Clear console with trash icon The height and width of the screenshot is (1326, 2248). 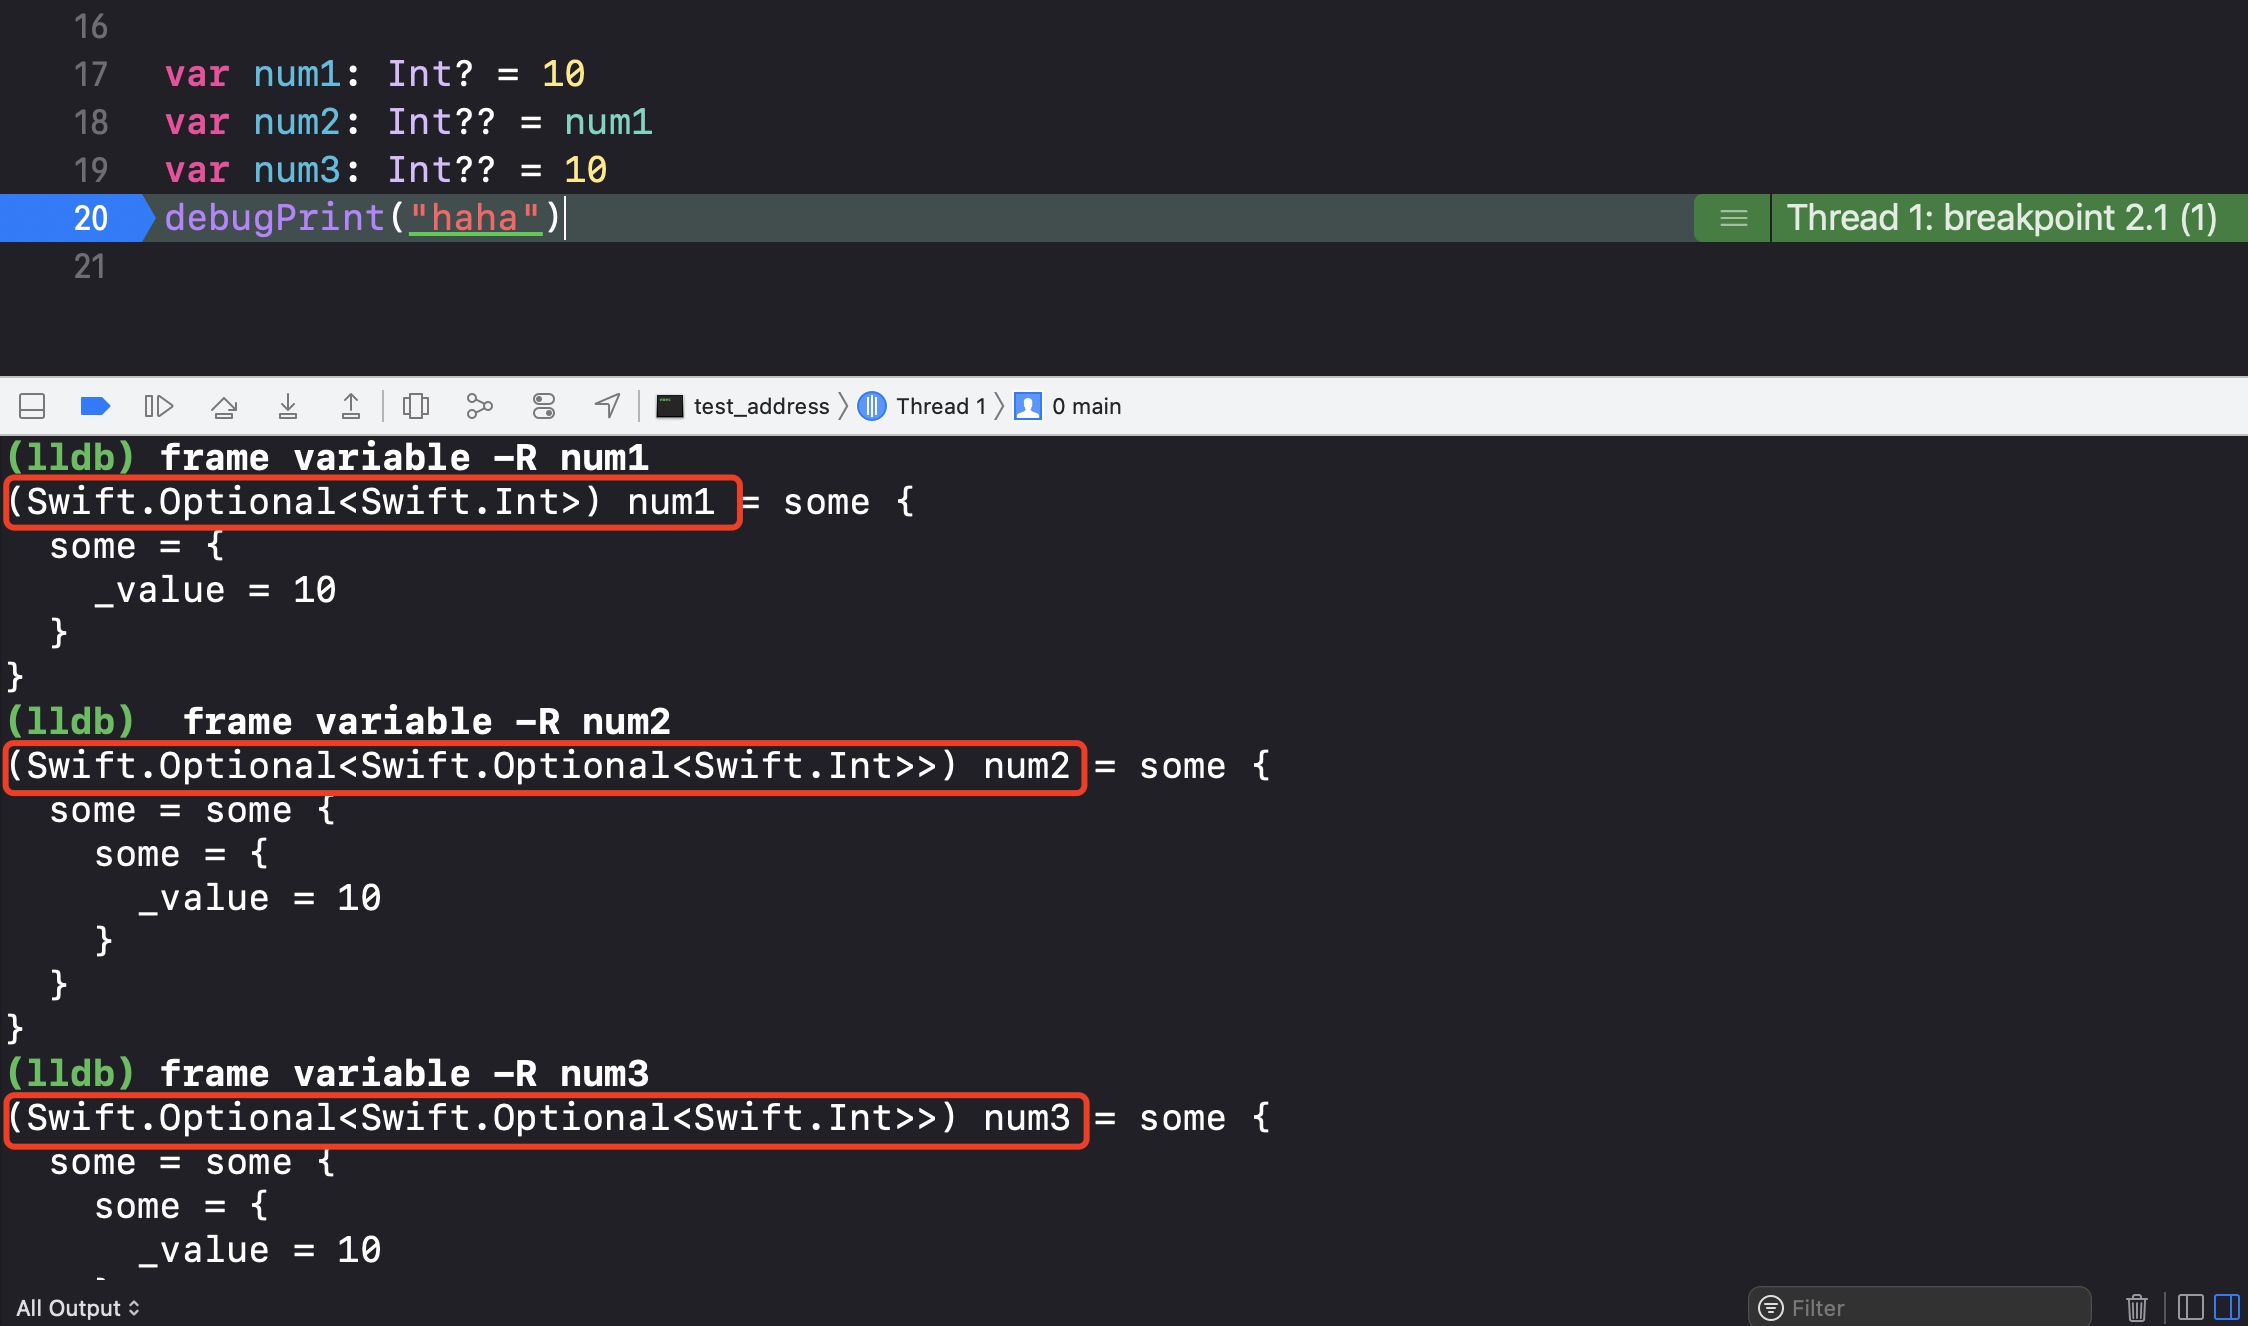[2136, 1308]
